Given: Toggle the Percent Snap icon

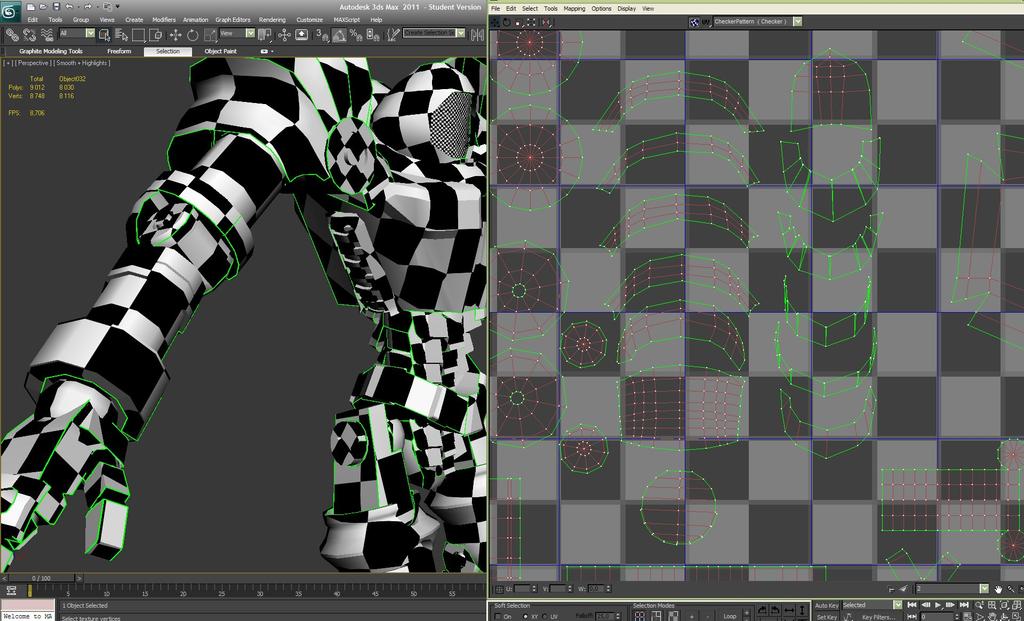Looking at the screenshot, I should point(356,35).
